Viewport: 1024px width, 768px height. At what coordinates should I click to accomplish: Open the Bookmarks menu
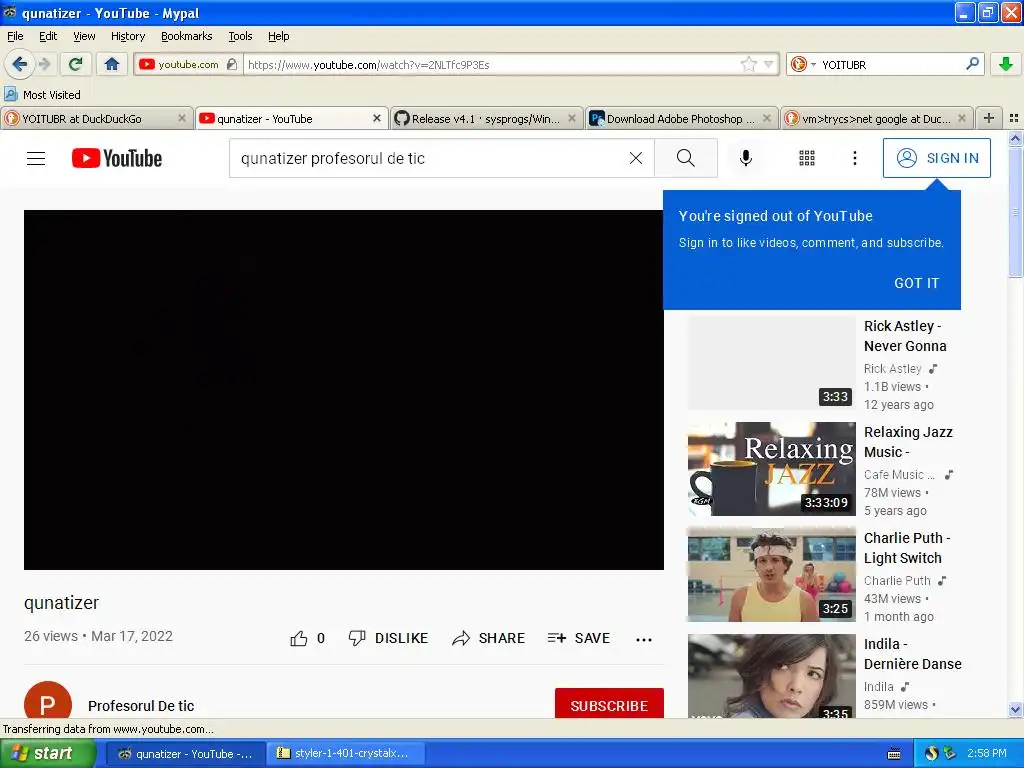click(187, 36)
